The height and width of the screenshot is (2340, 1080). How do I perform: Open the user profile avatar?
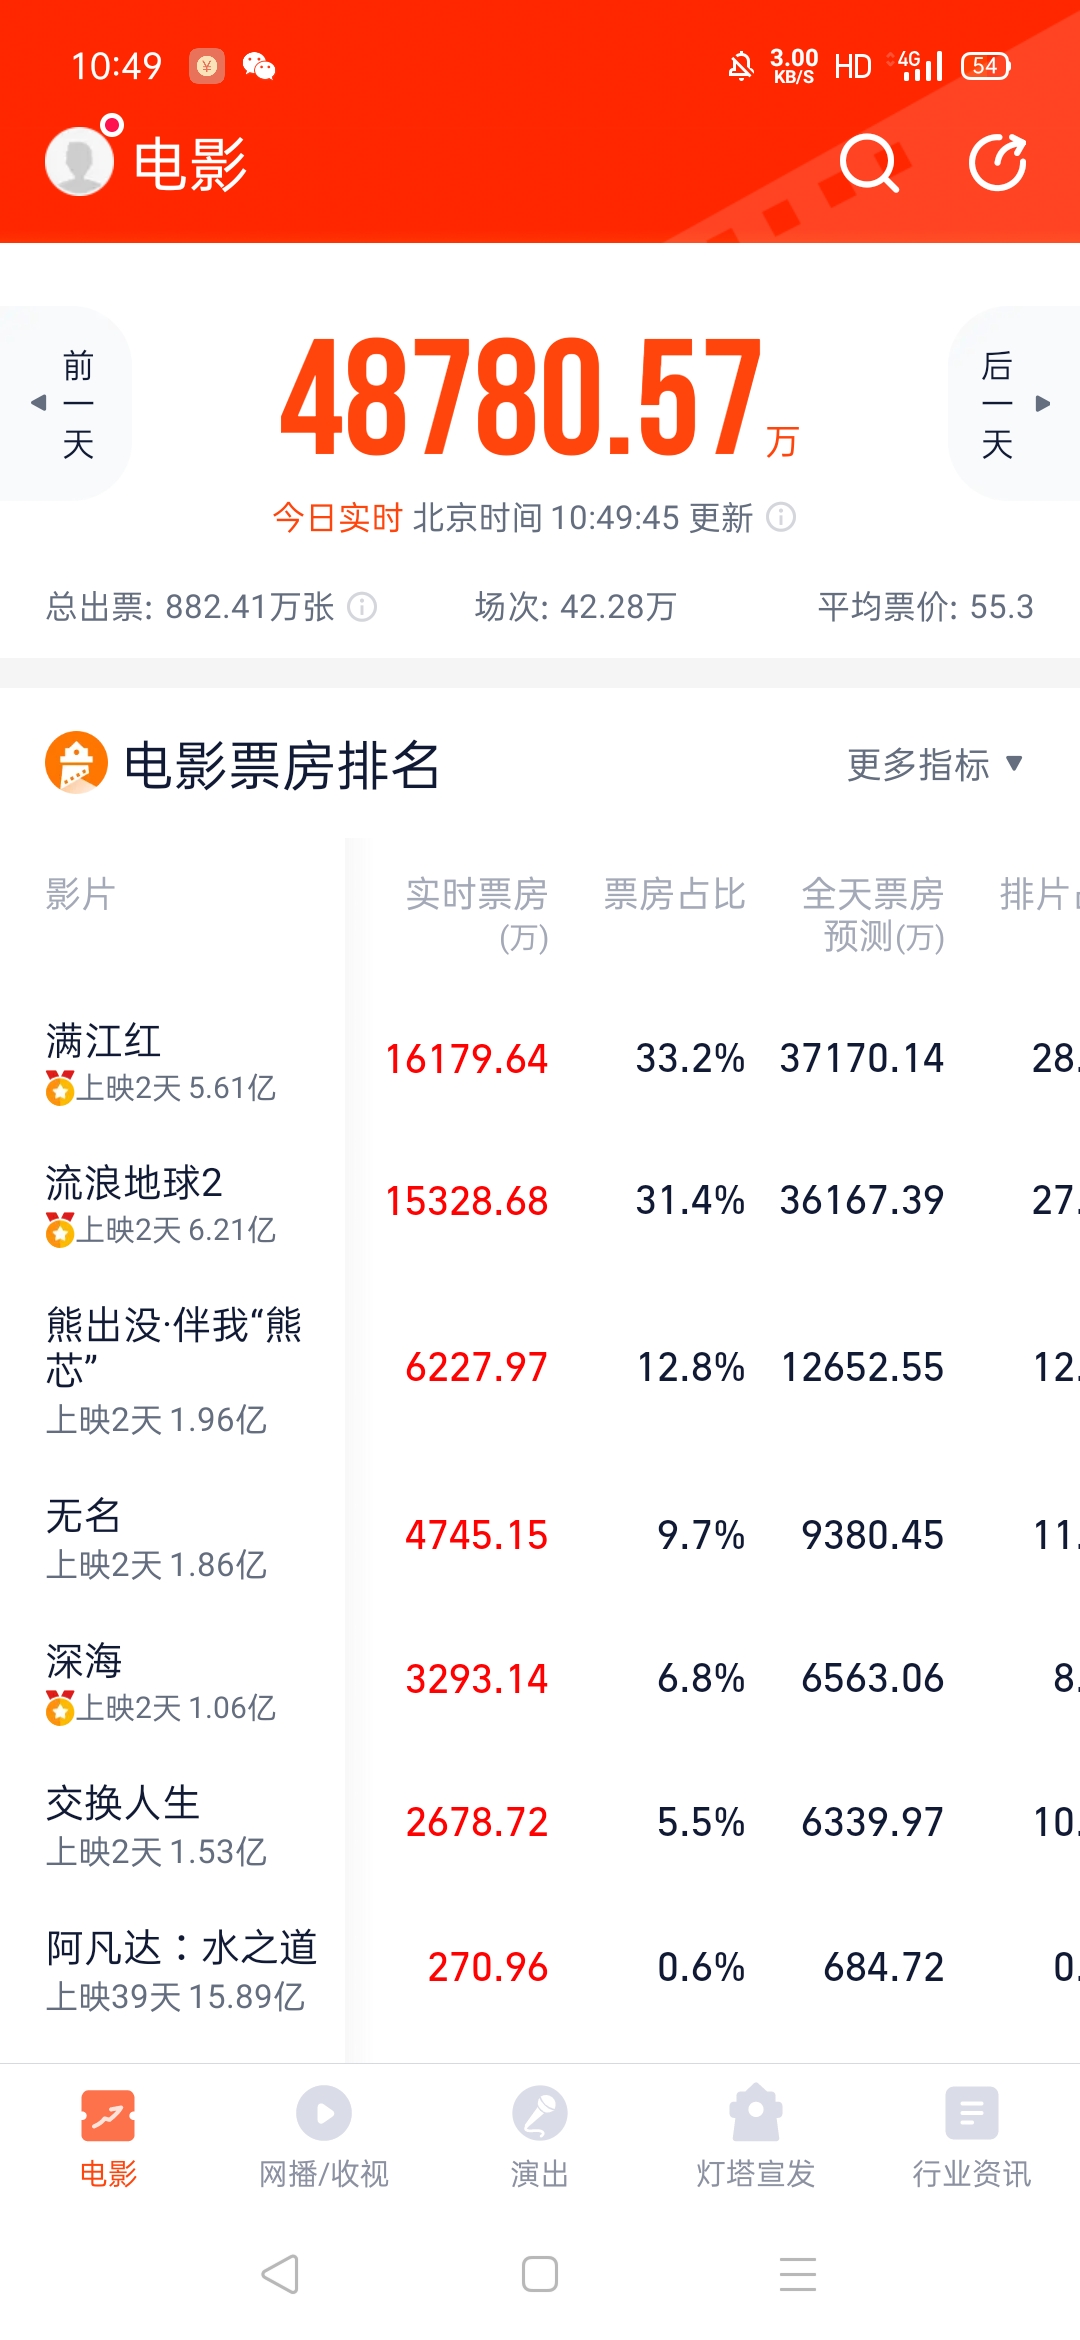click(79, 161)
